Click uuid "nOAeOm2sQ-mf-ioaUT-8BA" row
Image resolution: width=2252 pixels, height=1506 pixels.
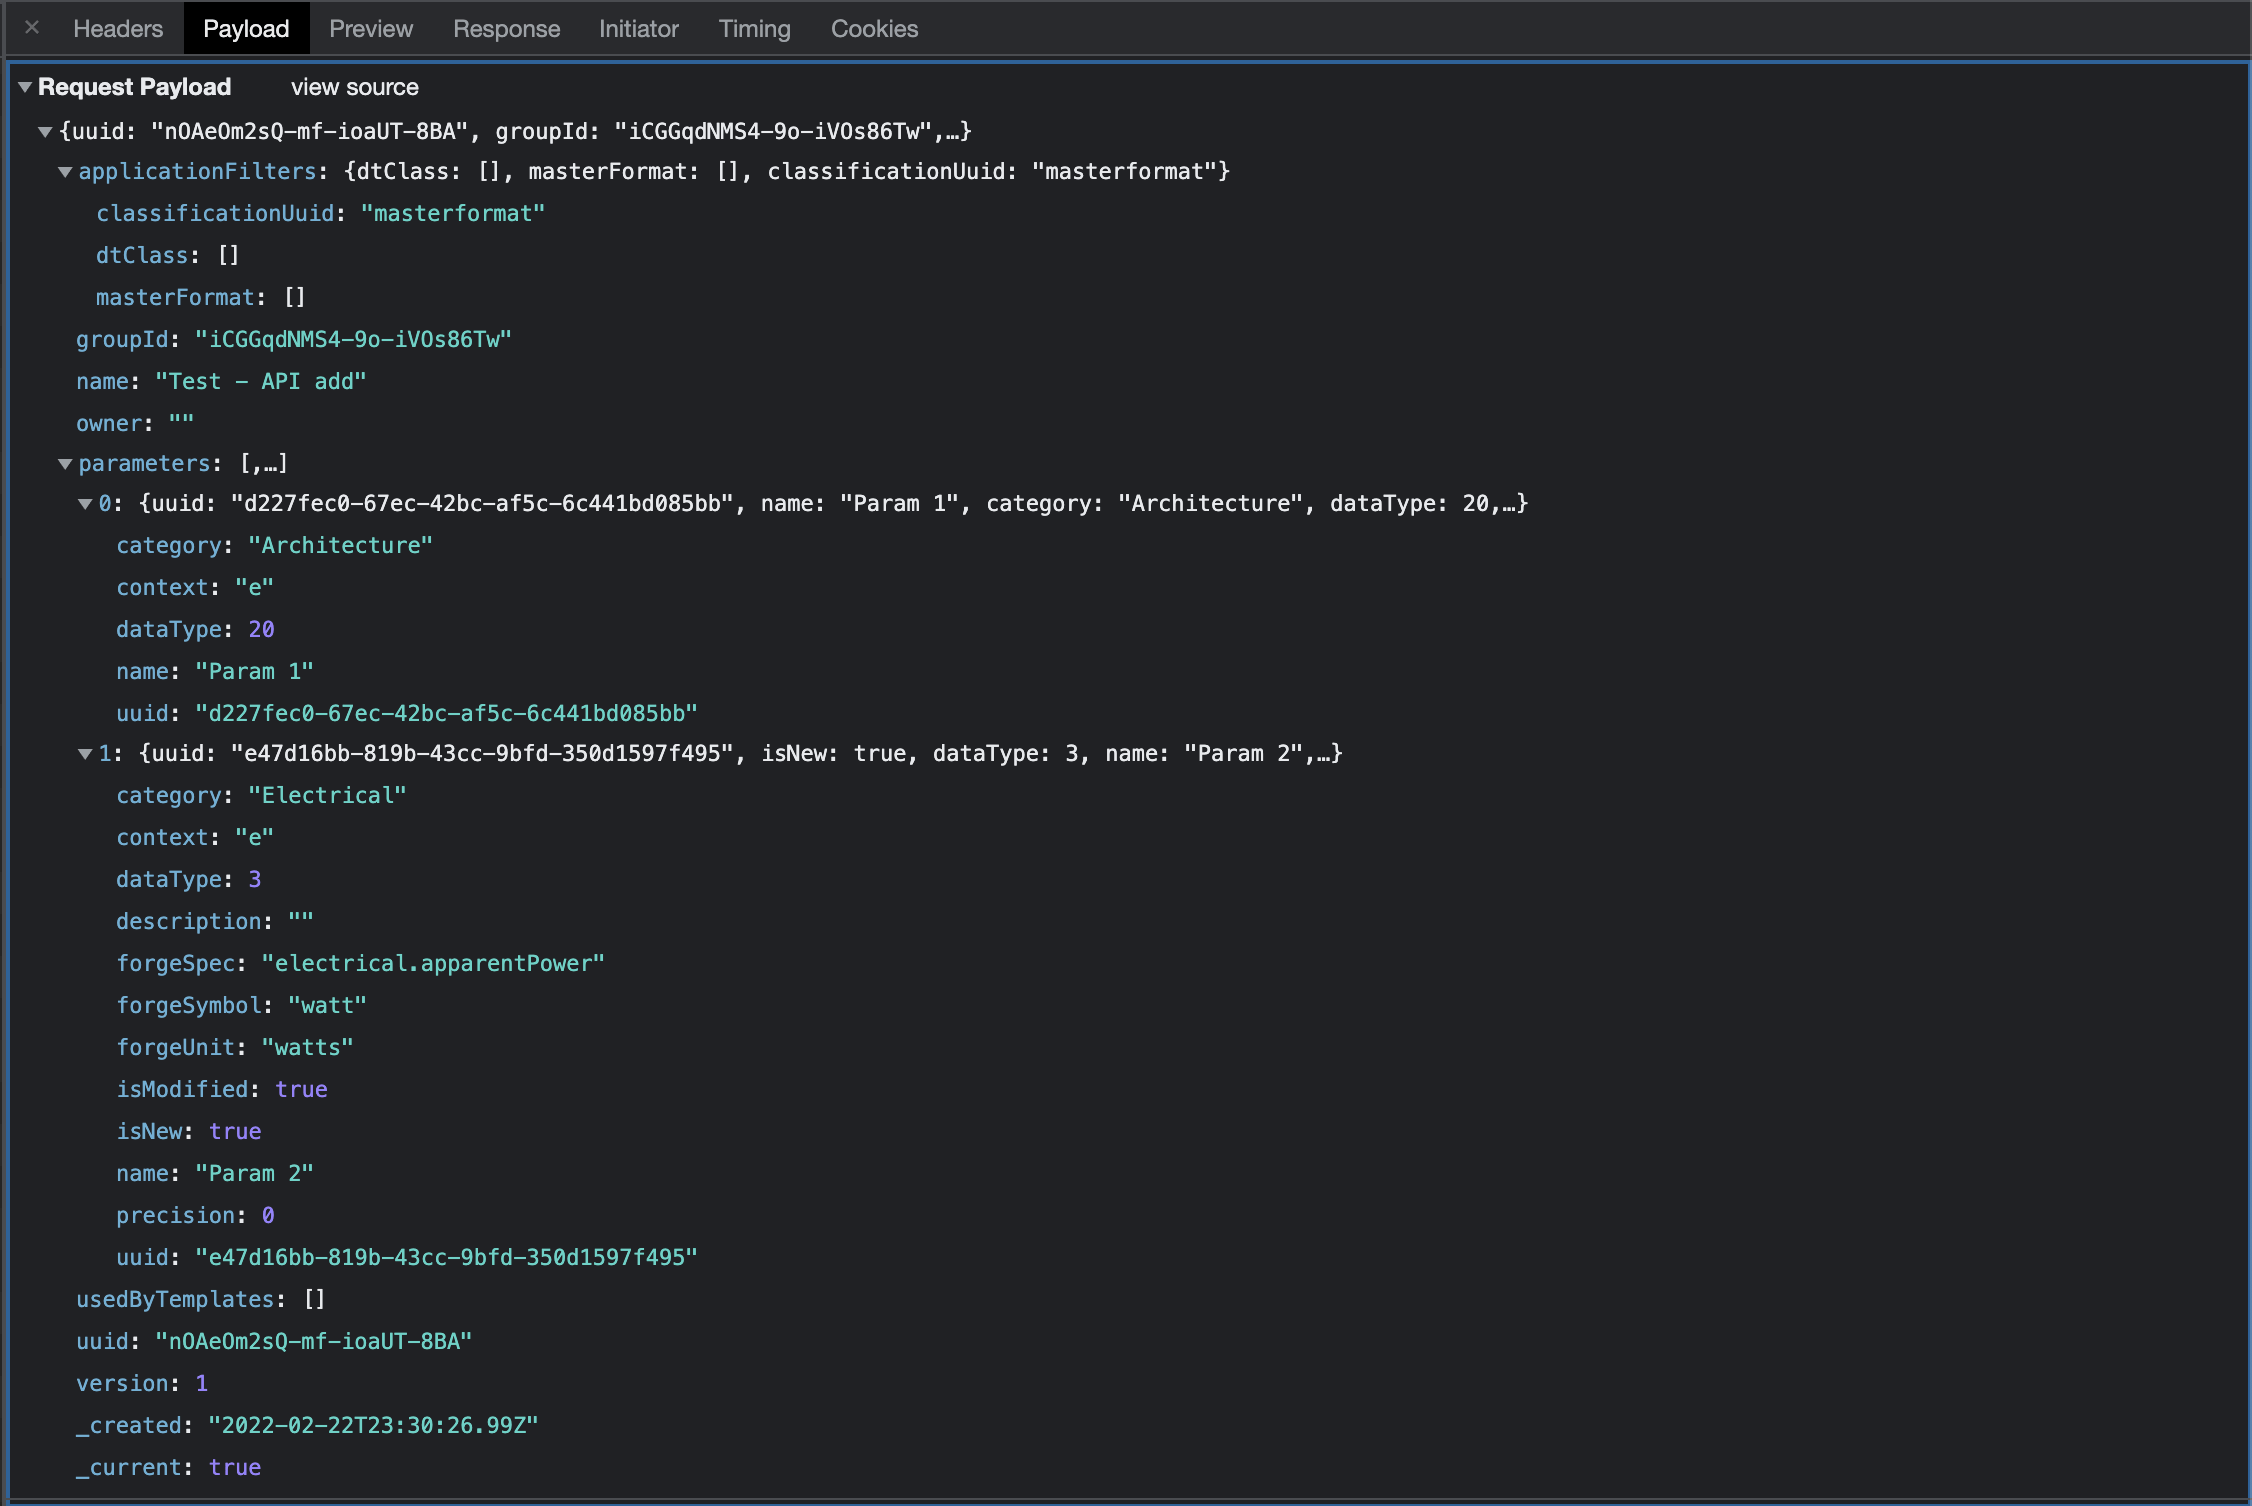click(x=274, y=1342)
